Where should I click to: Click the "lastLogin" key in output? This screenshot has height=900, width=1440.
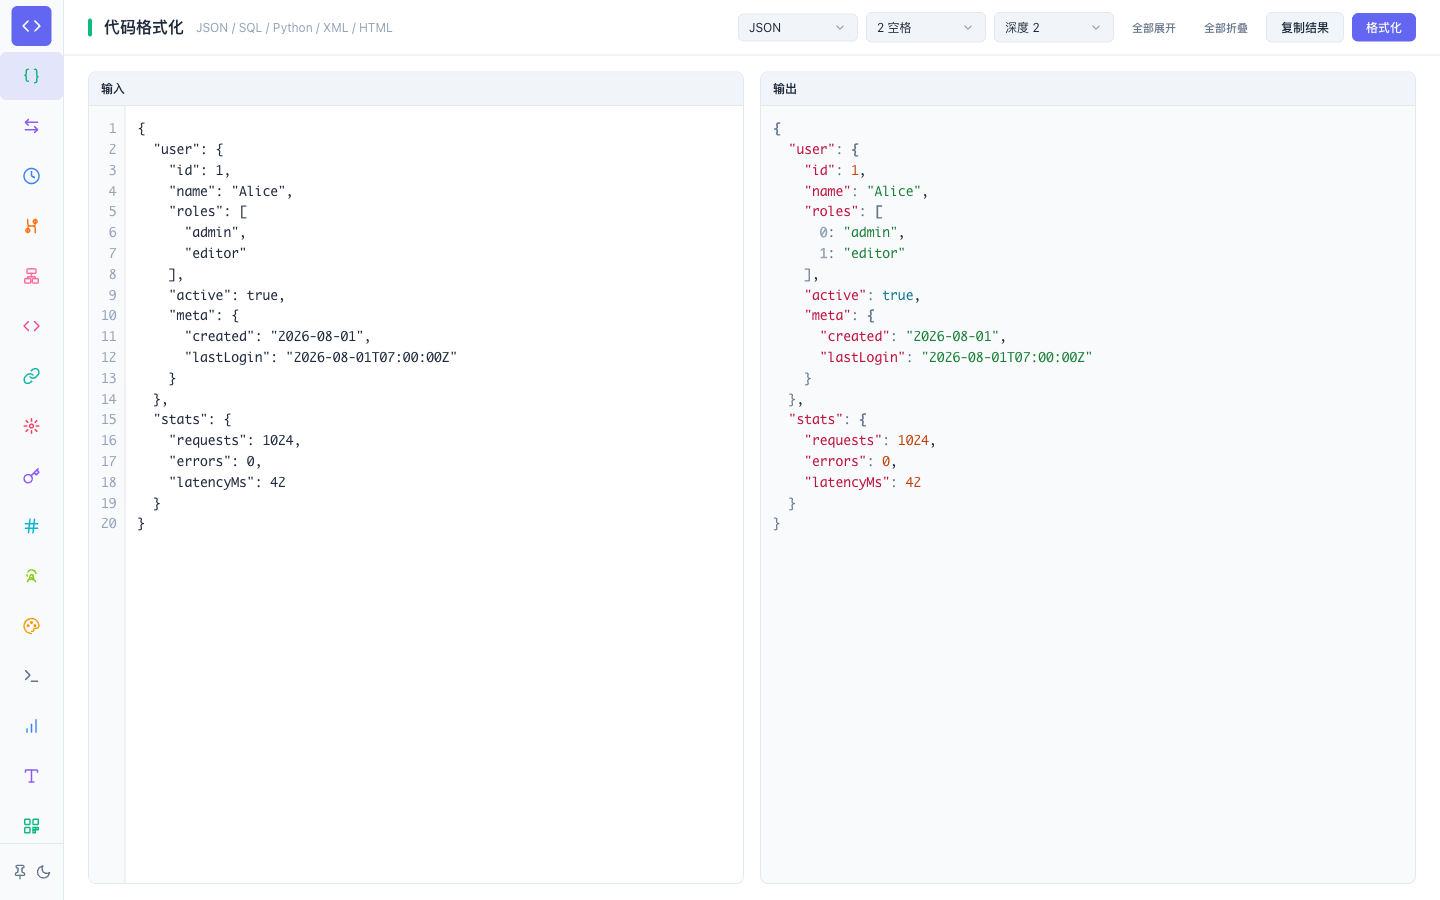(x=862, y=358)
